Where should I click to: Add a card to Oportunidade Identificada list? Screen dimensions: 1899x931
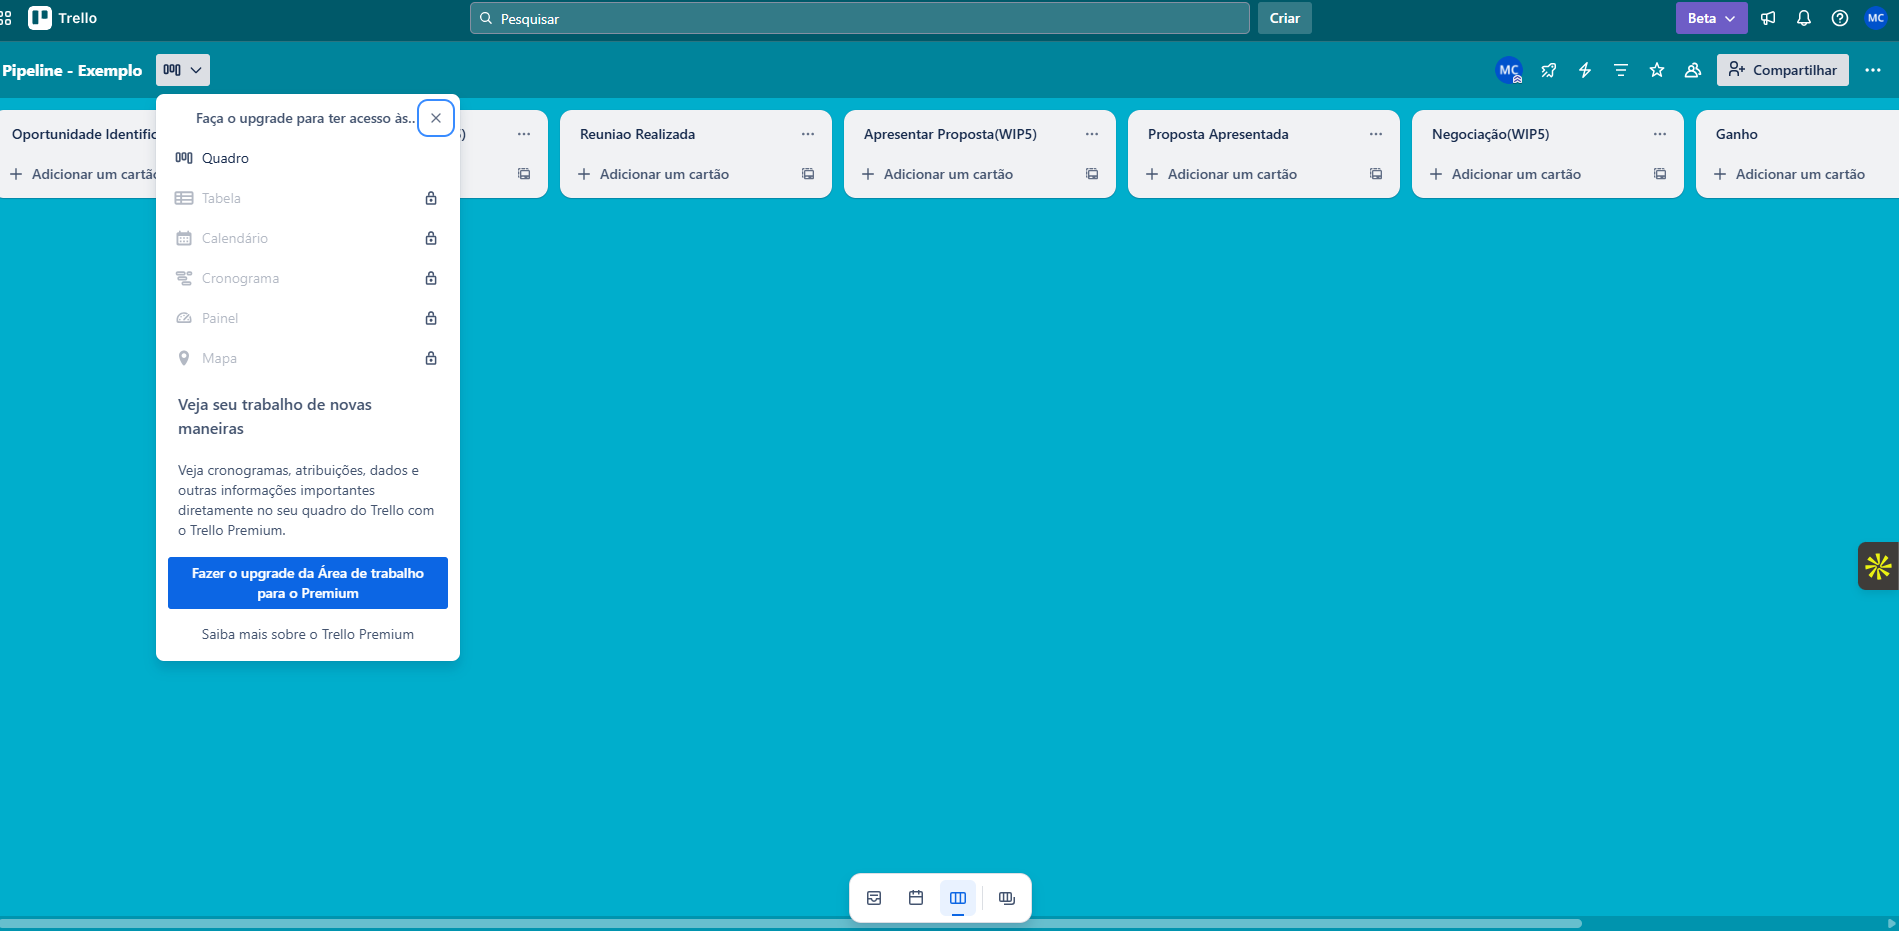tap(82, 174)
